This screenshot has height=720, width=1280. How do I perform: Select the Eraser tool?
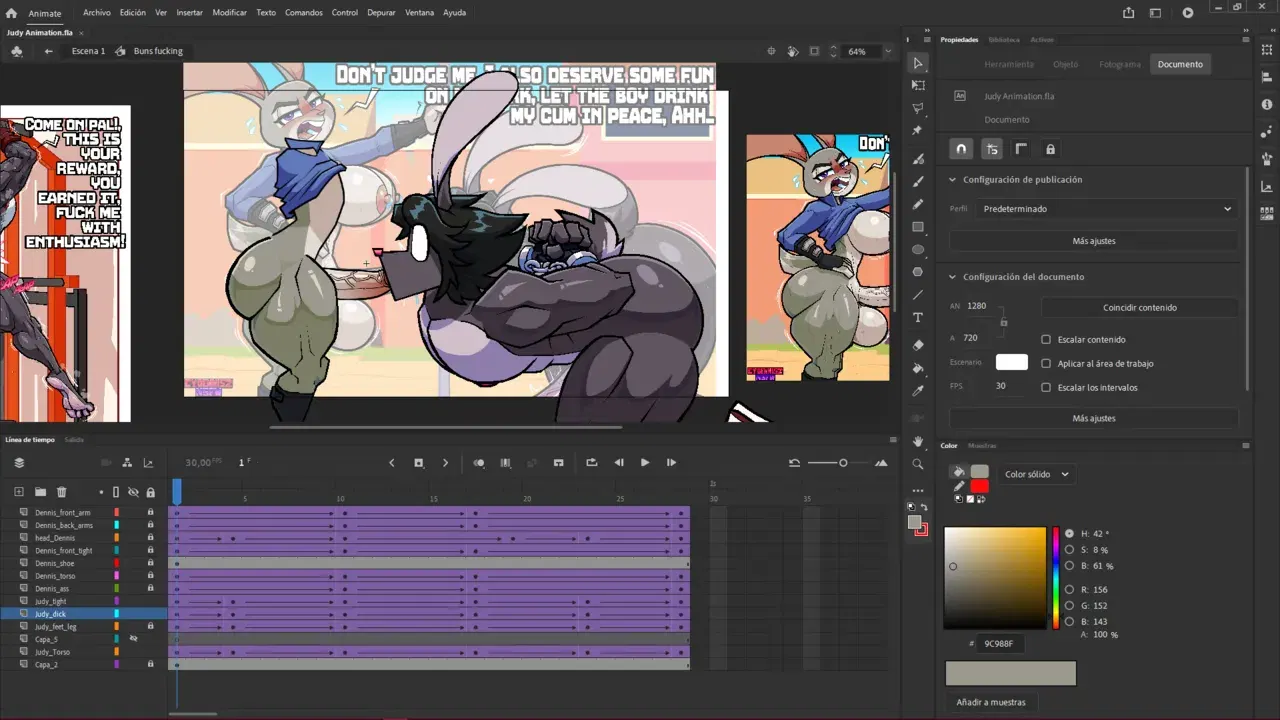(x=918, y=345)
